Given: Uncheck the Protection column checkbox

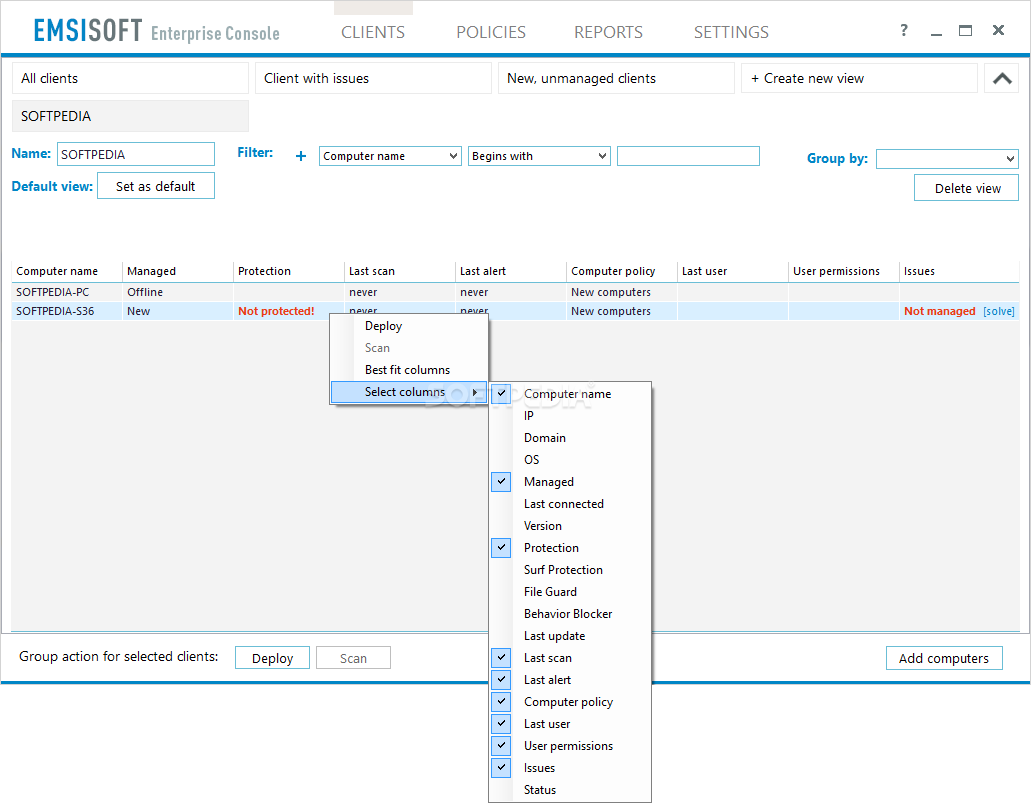Looking at the screenshot, I should [501, 547].
